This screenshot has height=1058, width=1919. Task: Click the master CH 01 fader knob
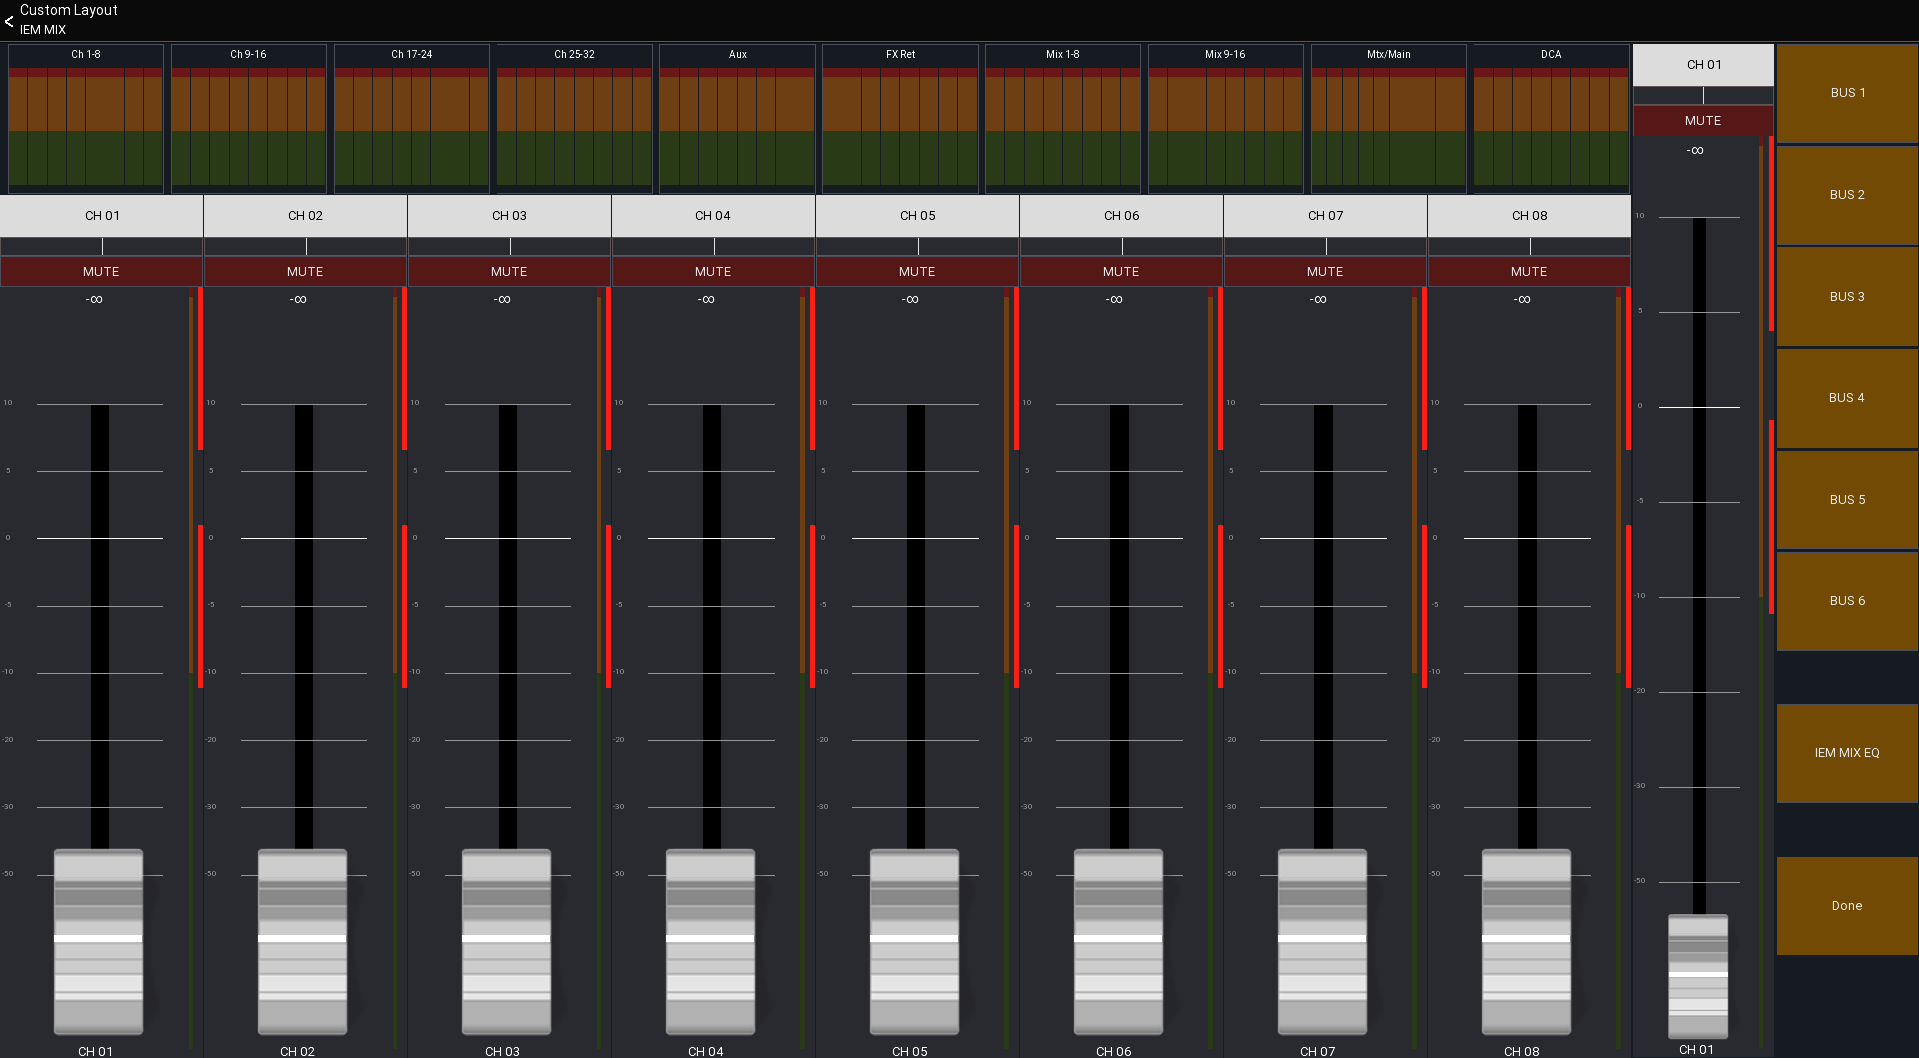1696,975
